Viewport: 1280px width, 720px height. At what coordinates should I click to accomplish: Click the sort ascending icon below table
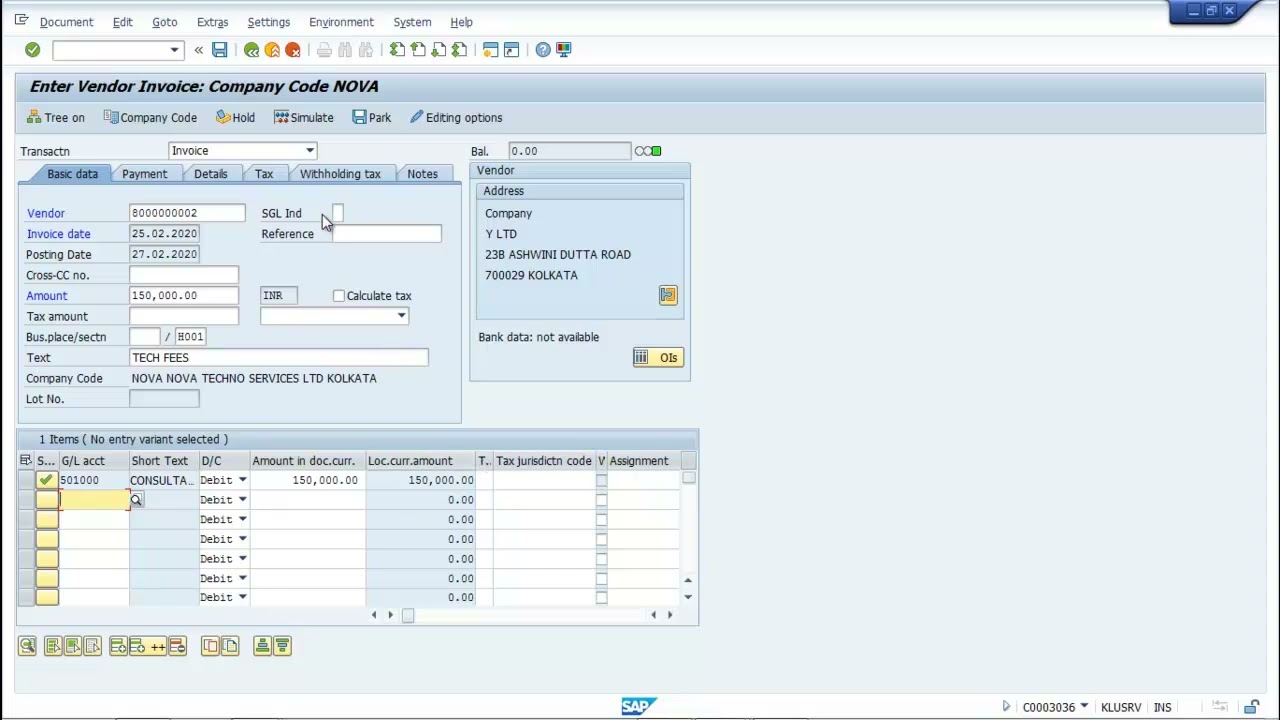click(x=262, y=647)
